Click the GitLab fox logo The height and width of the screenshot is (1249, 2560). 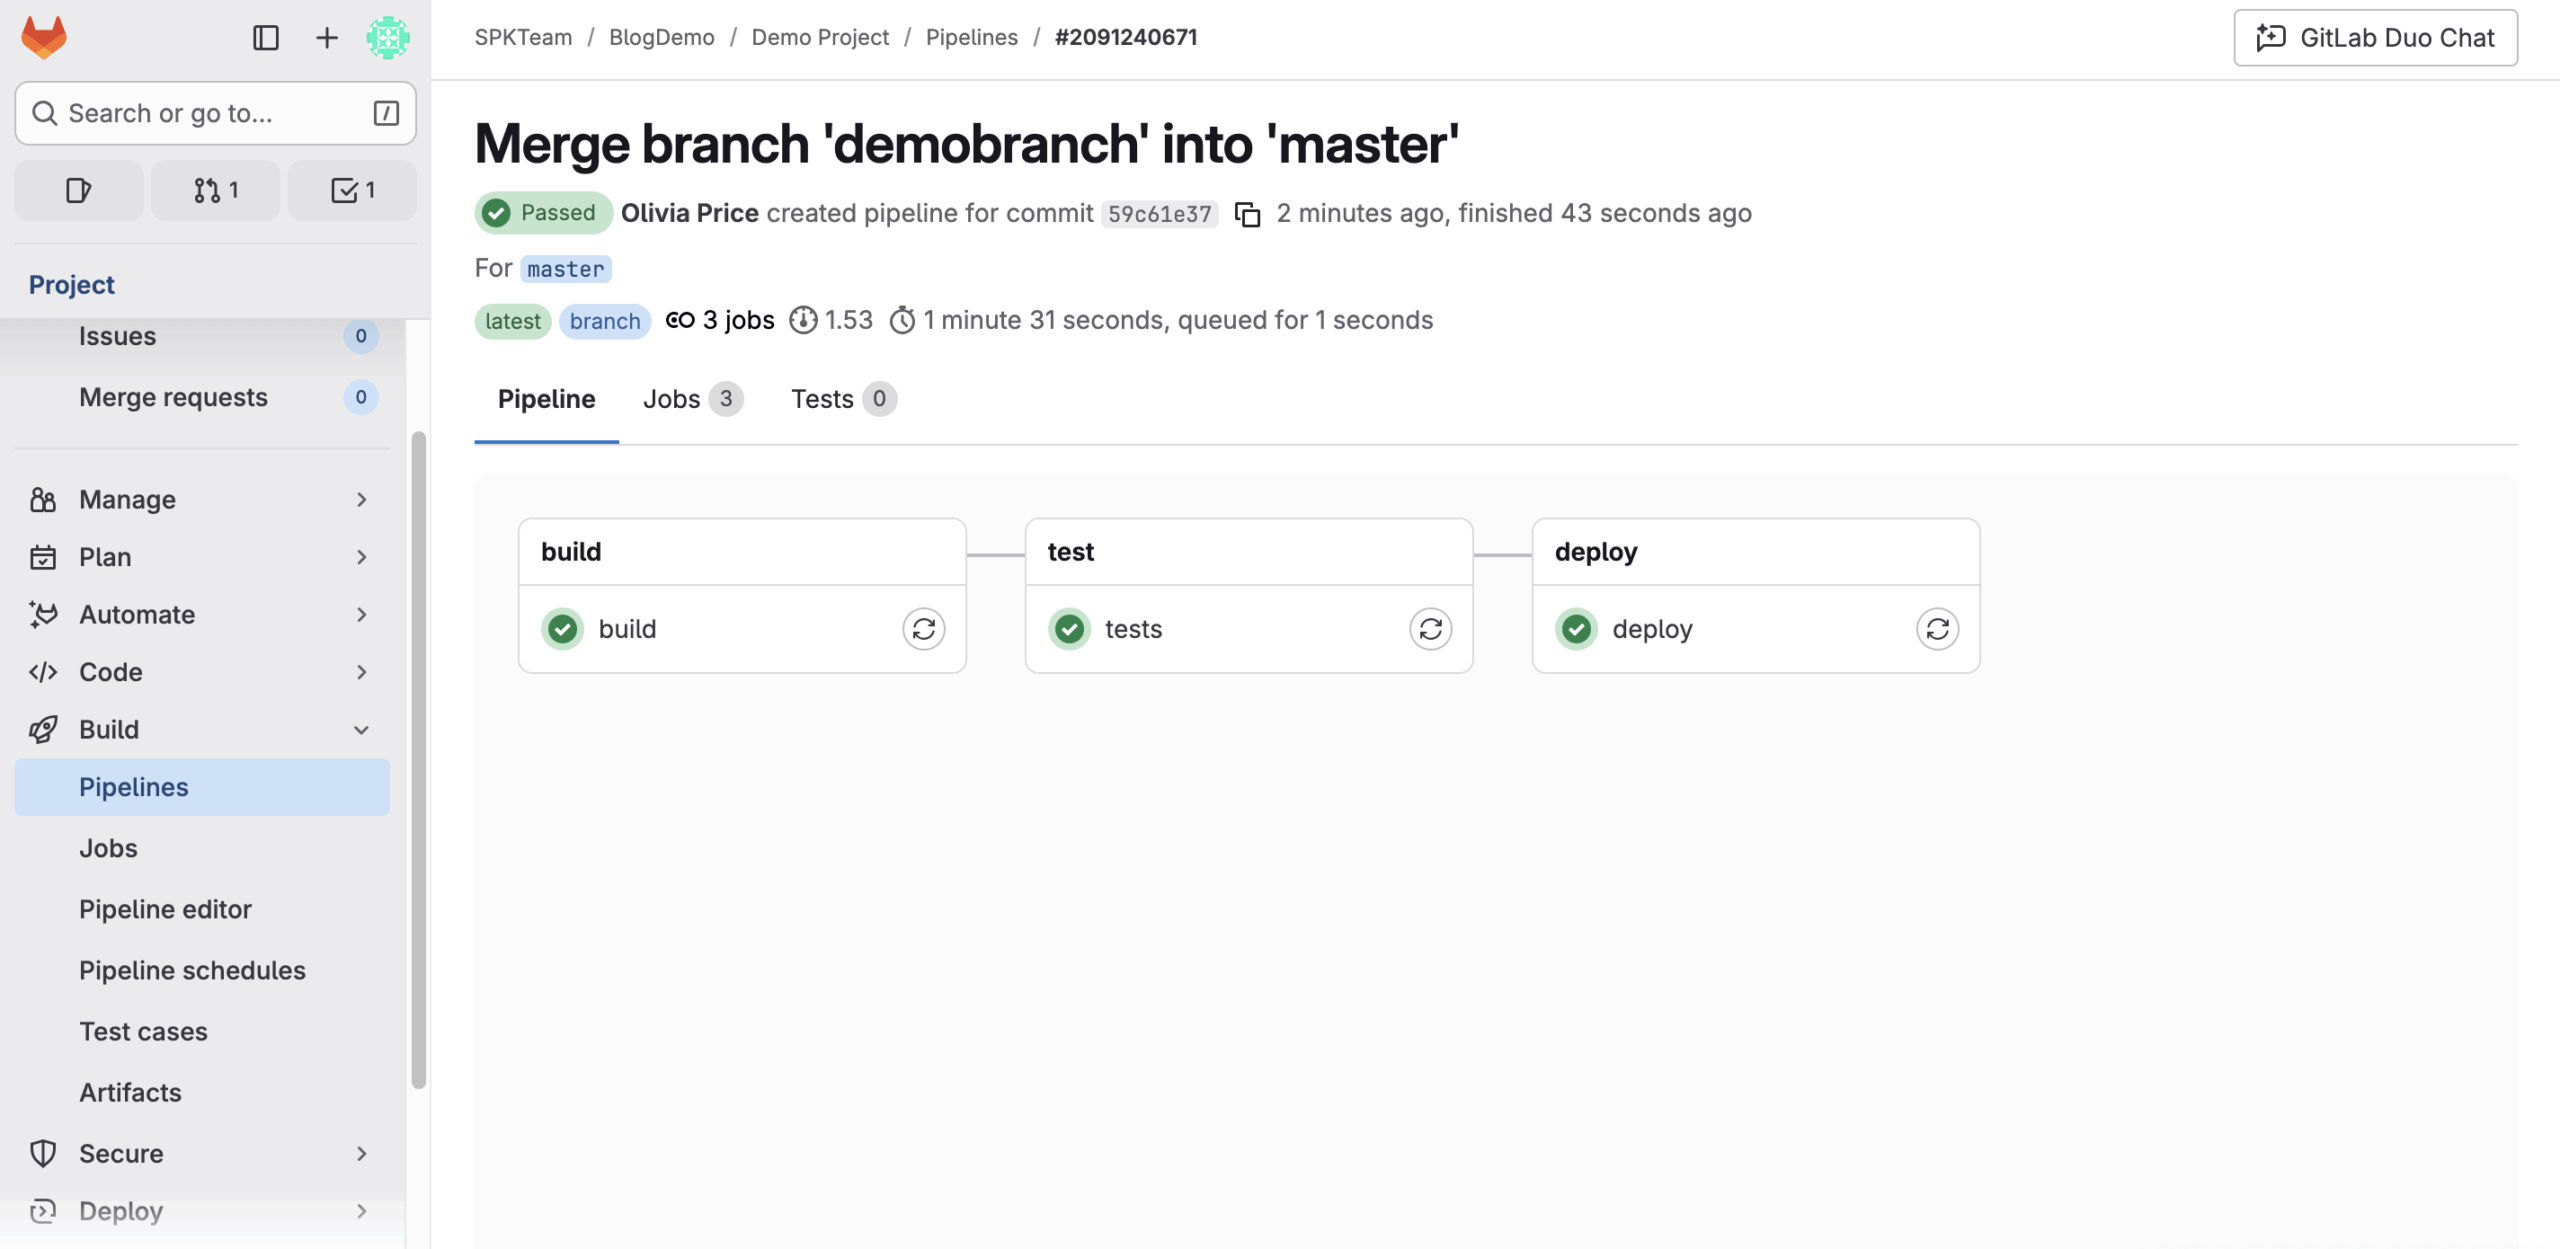[44, 37]
